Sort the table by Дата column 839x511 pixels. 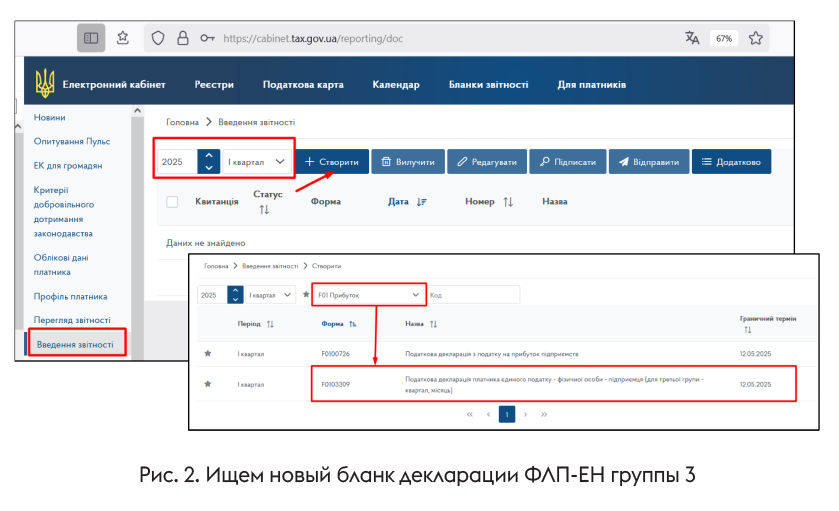click(407, 202)
